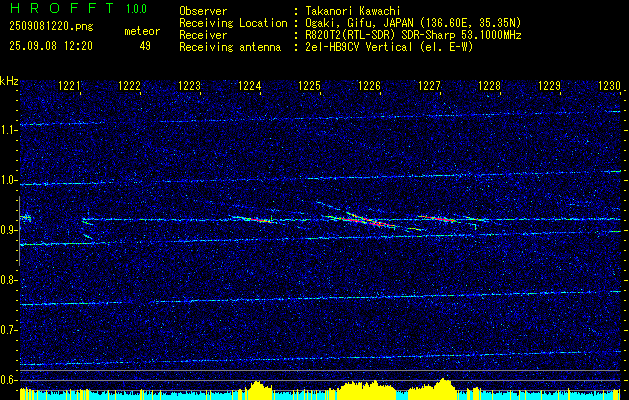This screenshot has height=400, width=629.
Task: Click the Receiving antenna label
Action: (230, 47)
